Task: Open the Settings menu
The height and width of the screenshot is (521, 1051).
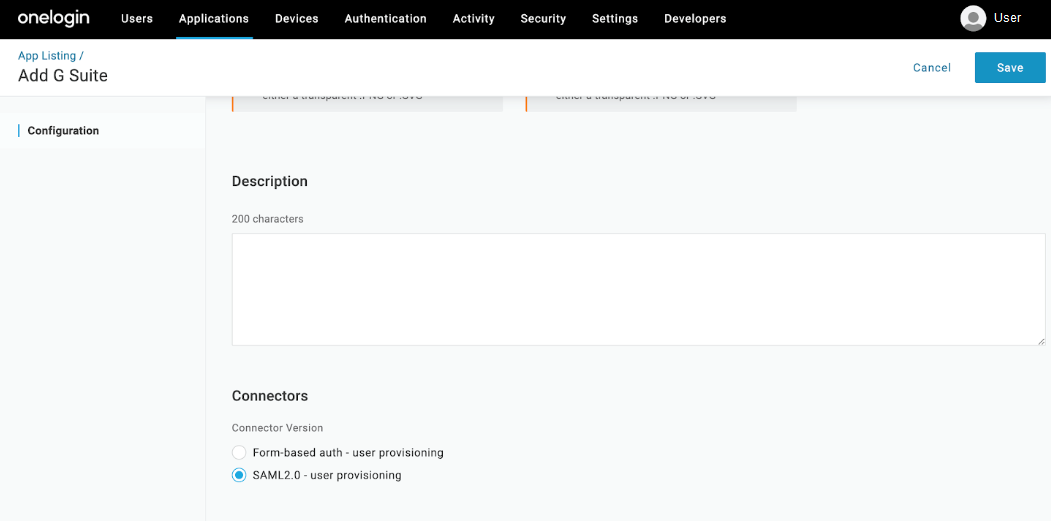Action: click(x=615, y=19)
